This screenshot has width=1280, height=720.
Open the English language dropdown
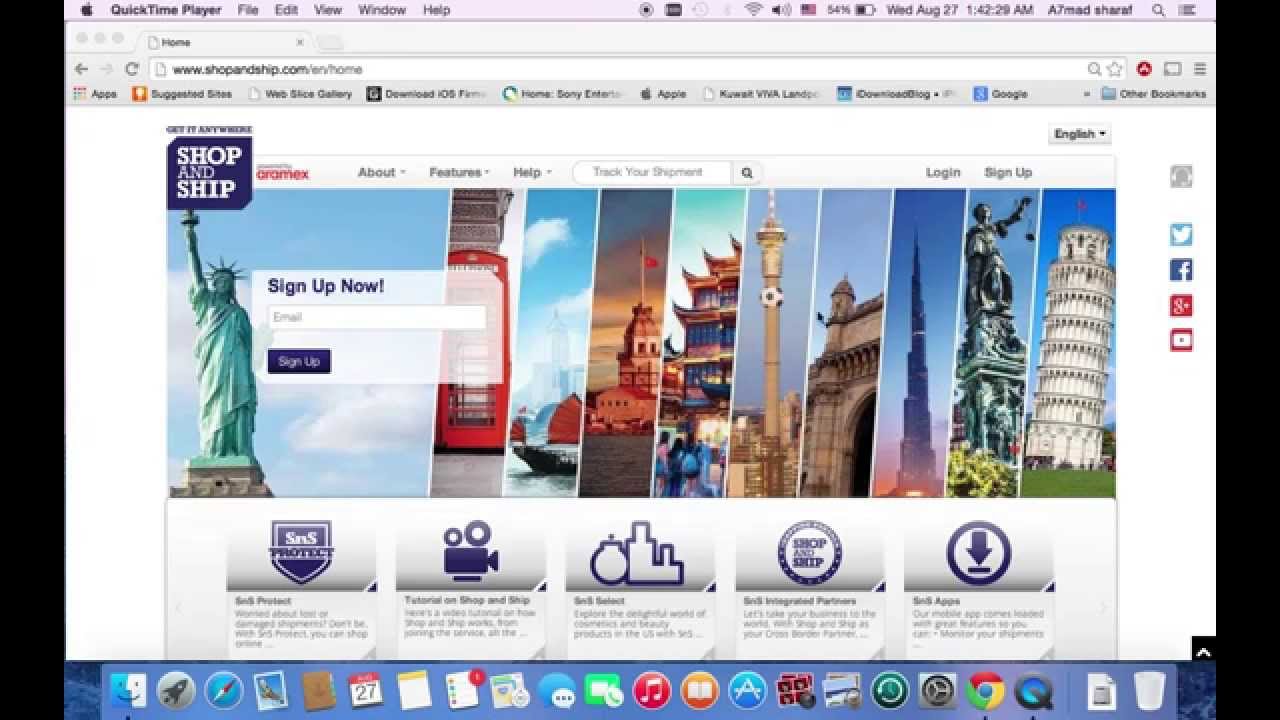1080,134
